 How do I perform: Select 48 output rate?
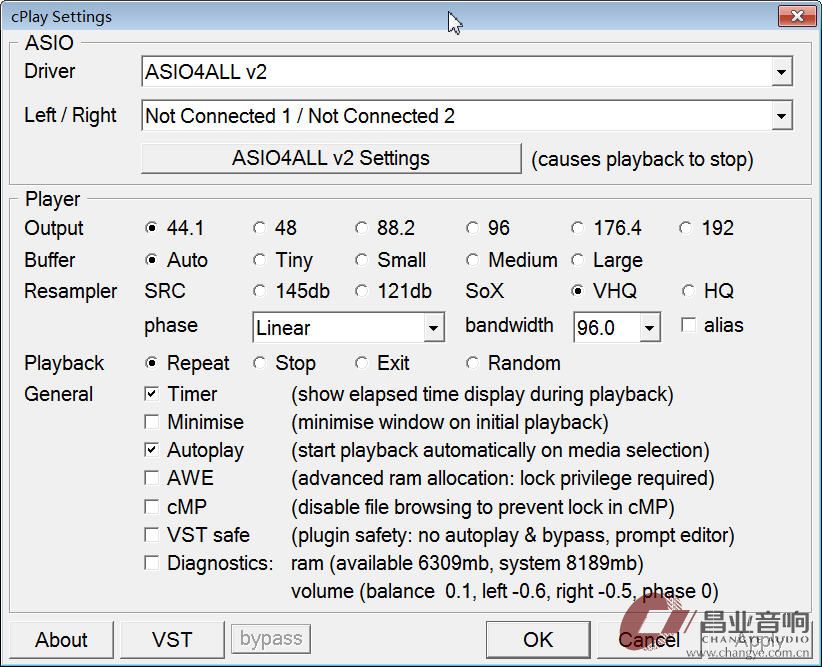pyautogui.click(x=259, y=228)
